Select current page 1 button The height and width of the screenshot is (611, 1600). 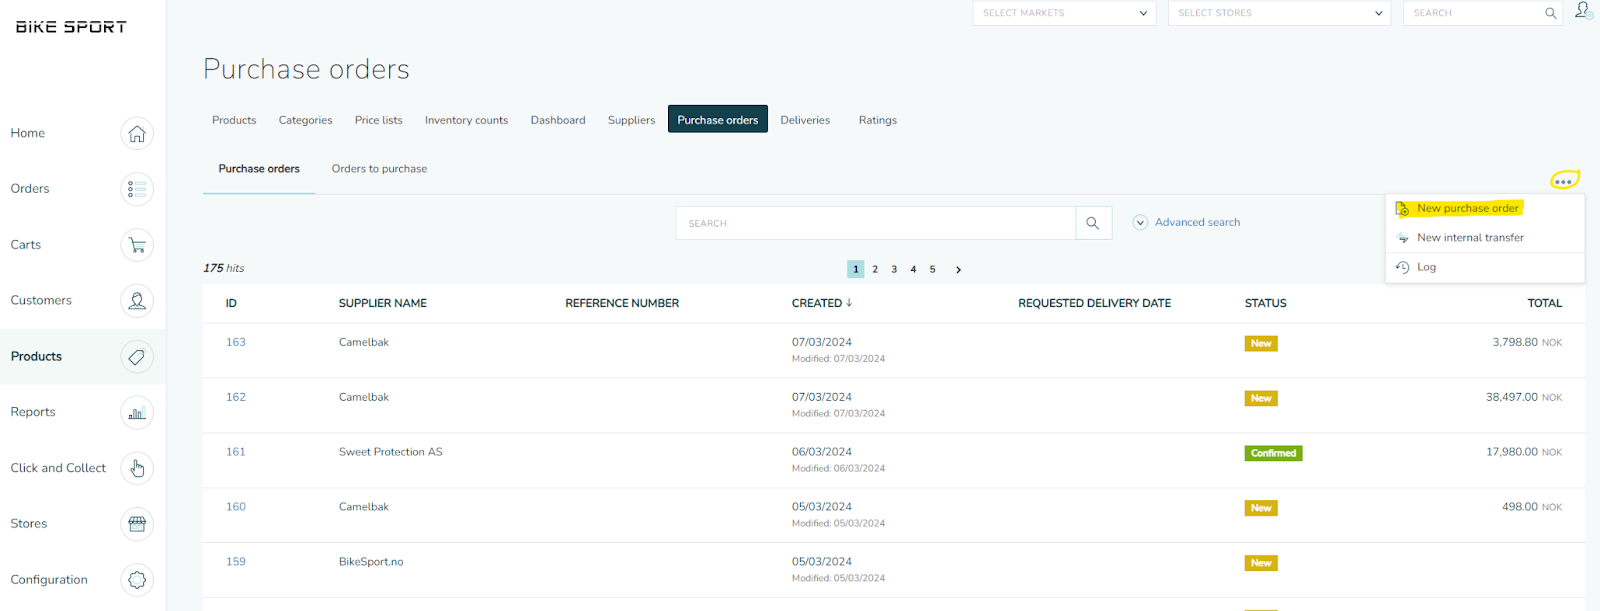tap(856, 270)
